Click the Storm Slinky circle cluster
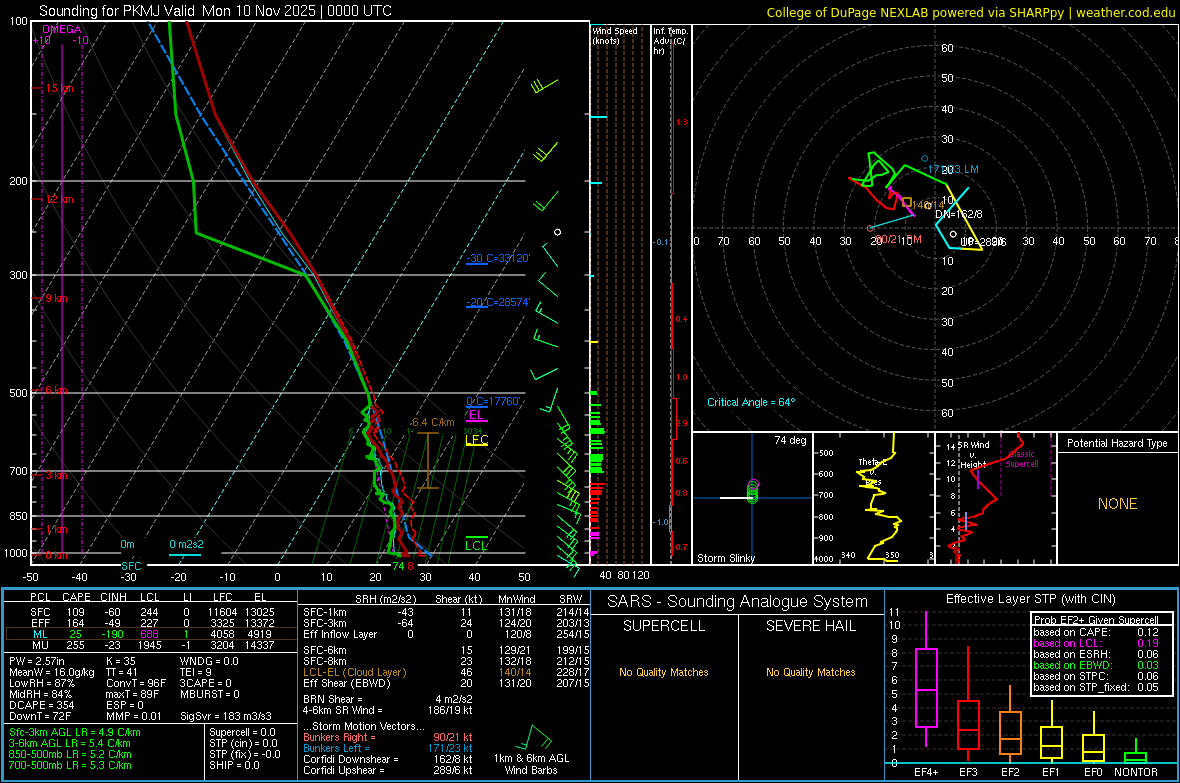Viewport: 1180px width, 783px height. 753,492
